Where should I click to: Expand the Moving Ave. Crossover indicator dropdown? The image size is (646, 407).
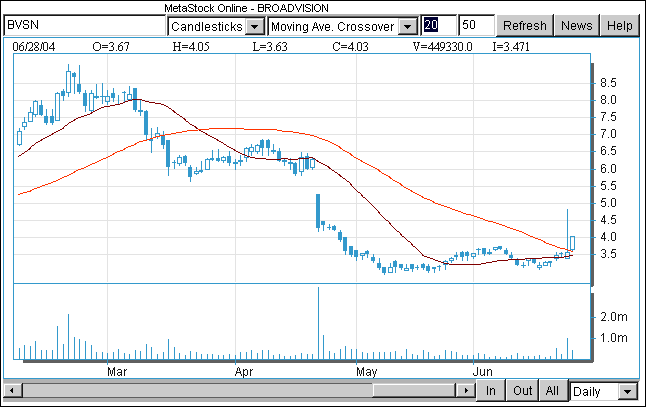coord(343,26)
